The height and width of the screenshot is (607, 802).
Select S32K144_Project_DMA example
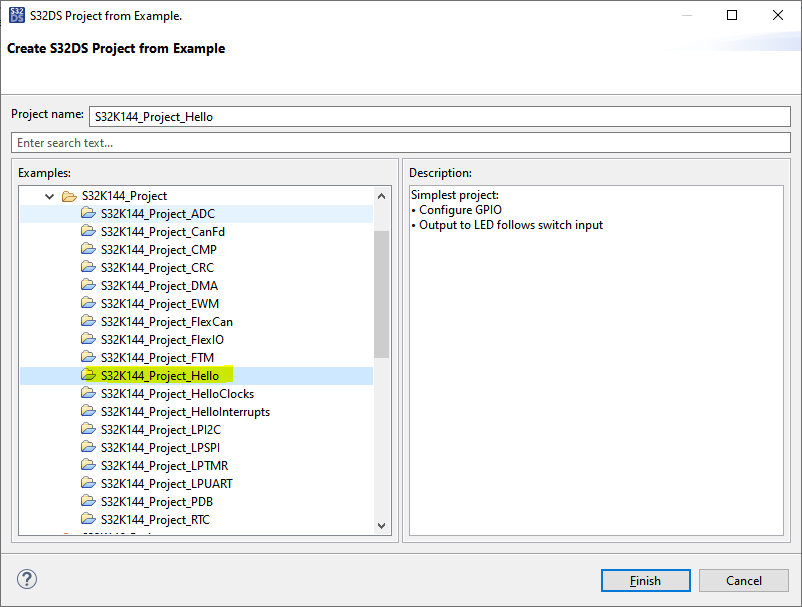click(x=159, y=285)
